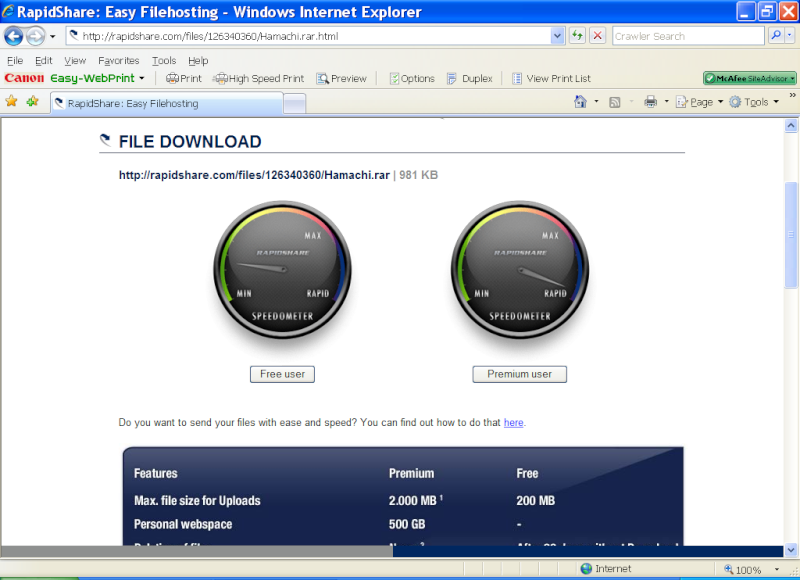Viewport: 800px width, 580px height.
Task: Open Canon Options
Action: pyautogui.click(x=412, y=79)
